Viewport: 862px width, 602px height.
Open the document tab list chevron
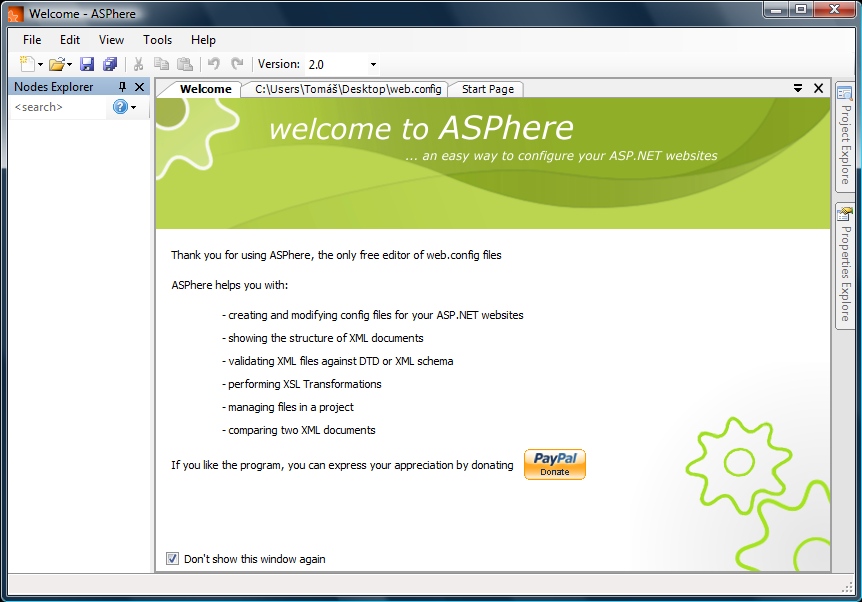(798, 88)
